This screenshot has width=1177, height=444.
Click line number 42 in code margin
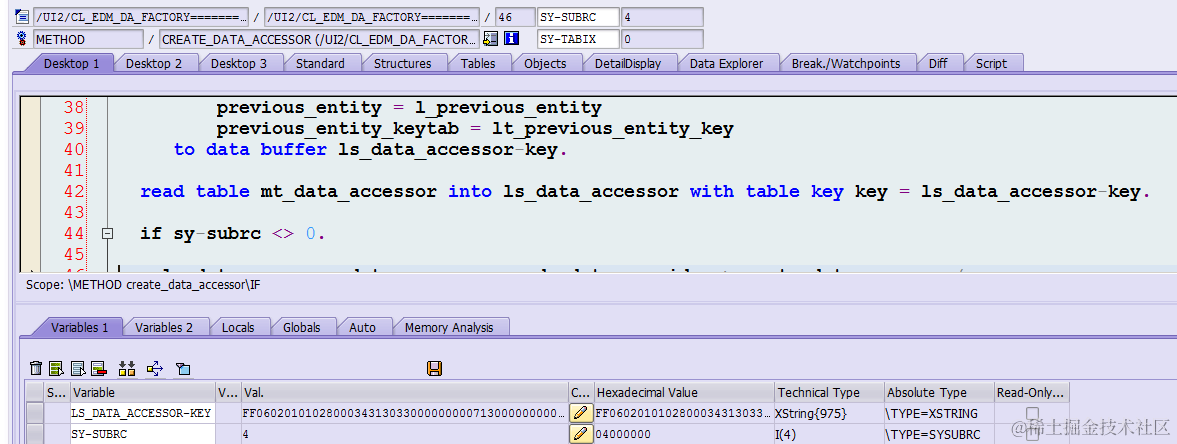point(74,192)
